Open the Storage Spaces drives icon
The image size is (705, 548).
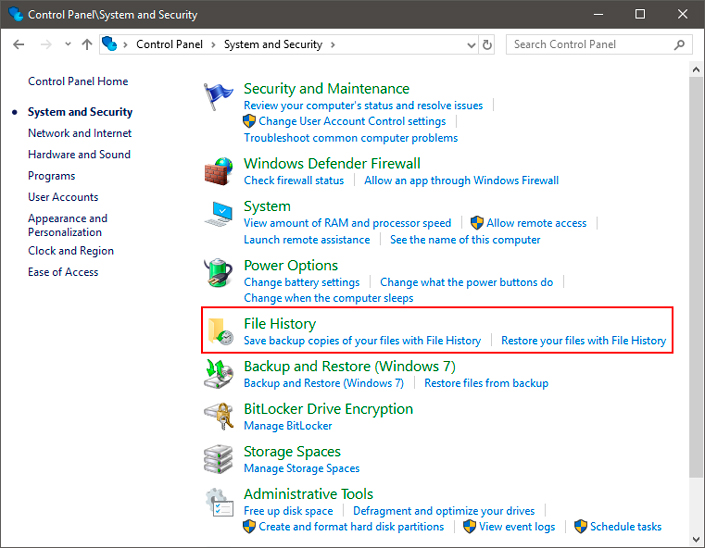pyautogui.click(x=219, y=459)
